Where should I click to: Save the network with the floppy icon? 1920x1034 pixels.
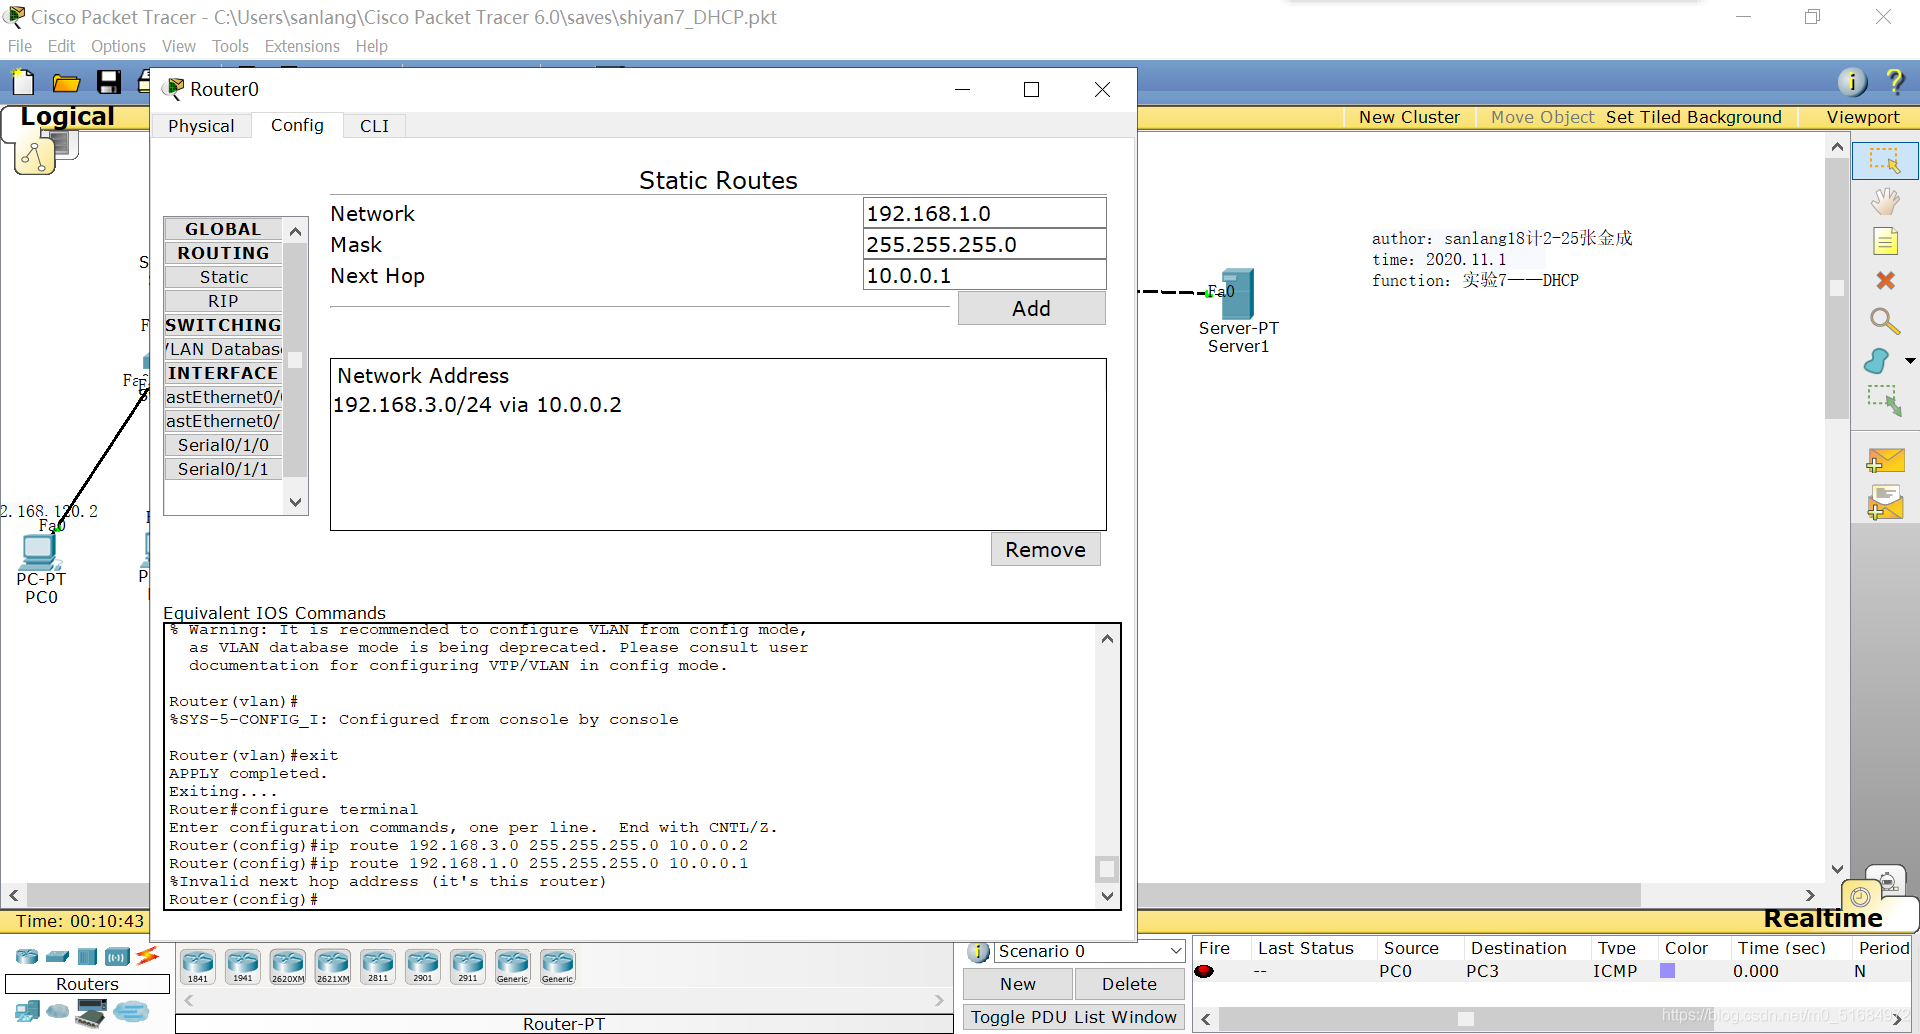pos(109,82)
